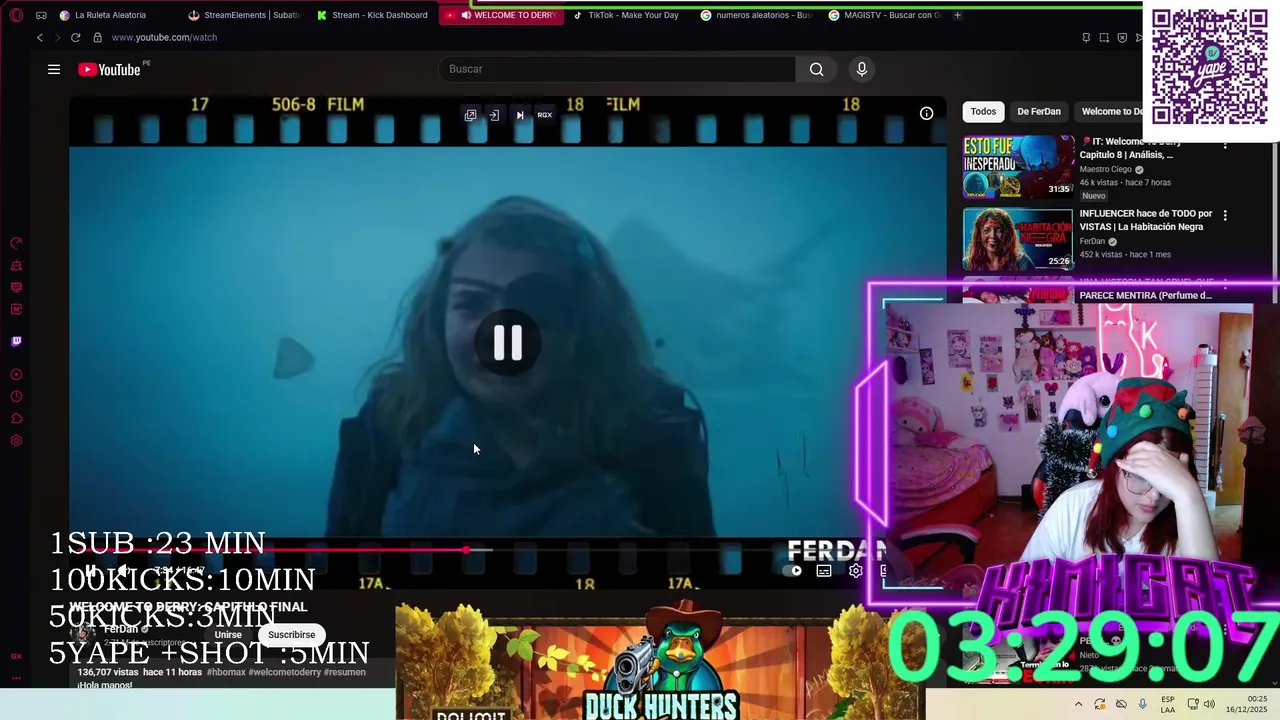This screenshot has height=720, width=1280.
Task: Select the Todos filter chip
Action: point(983,111)
